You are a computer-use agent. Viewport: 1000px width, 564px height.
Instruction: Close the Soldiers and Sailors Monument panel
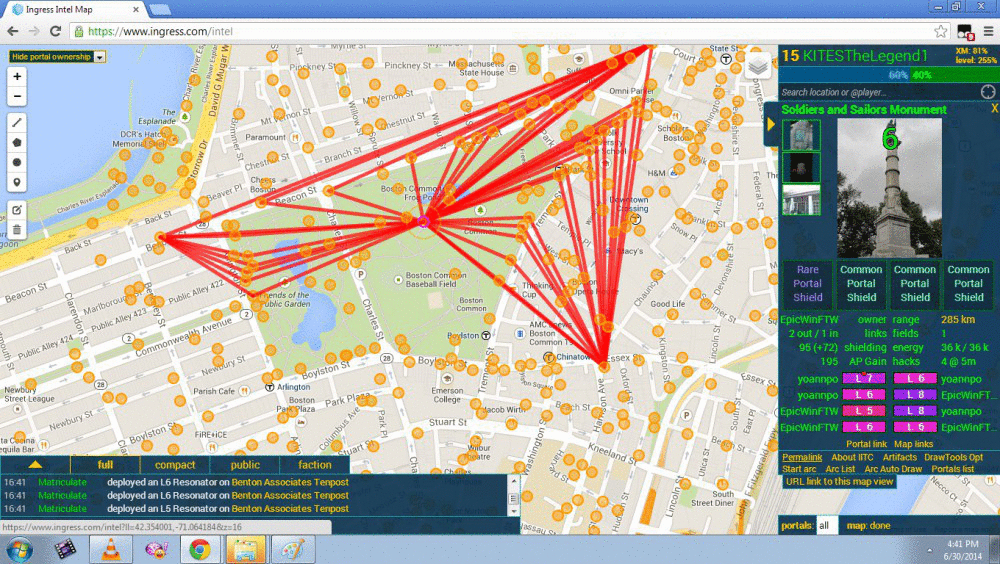point(993,109)
